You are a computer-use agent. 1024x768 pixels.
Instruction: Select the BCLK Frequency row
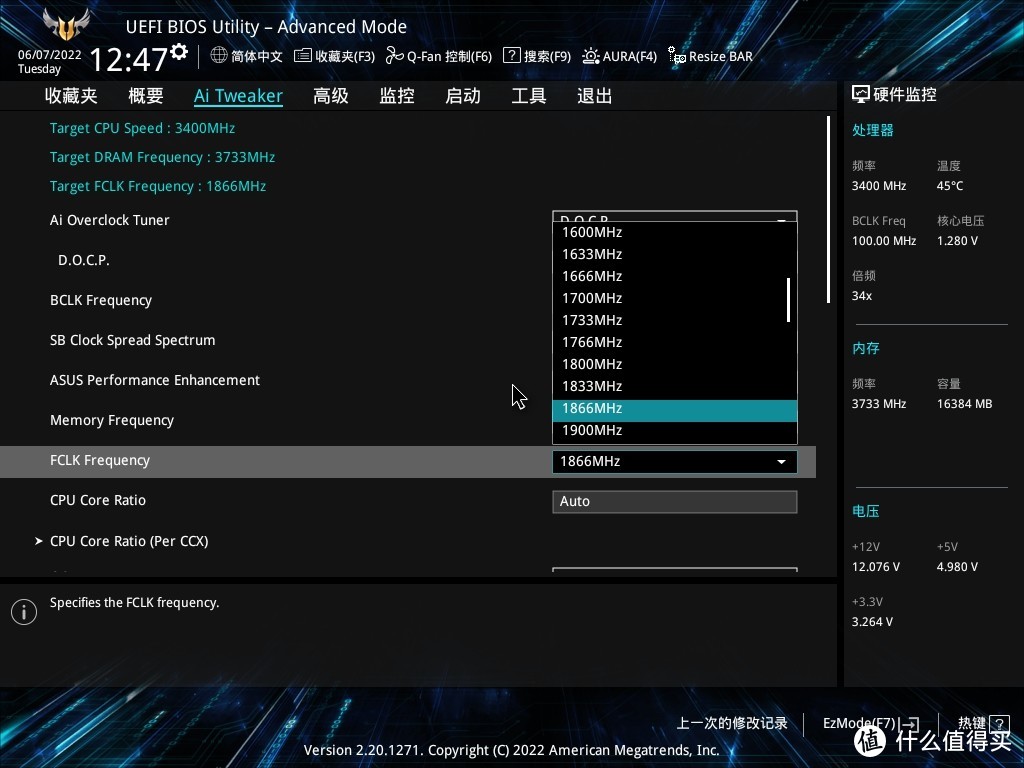101,300
